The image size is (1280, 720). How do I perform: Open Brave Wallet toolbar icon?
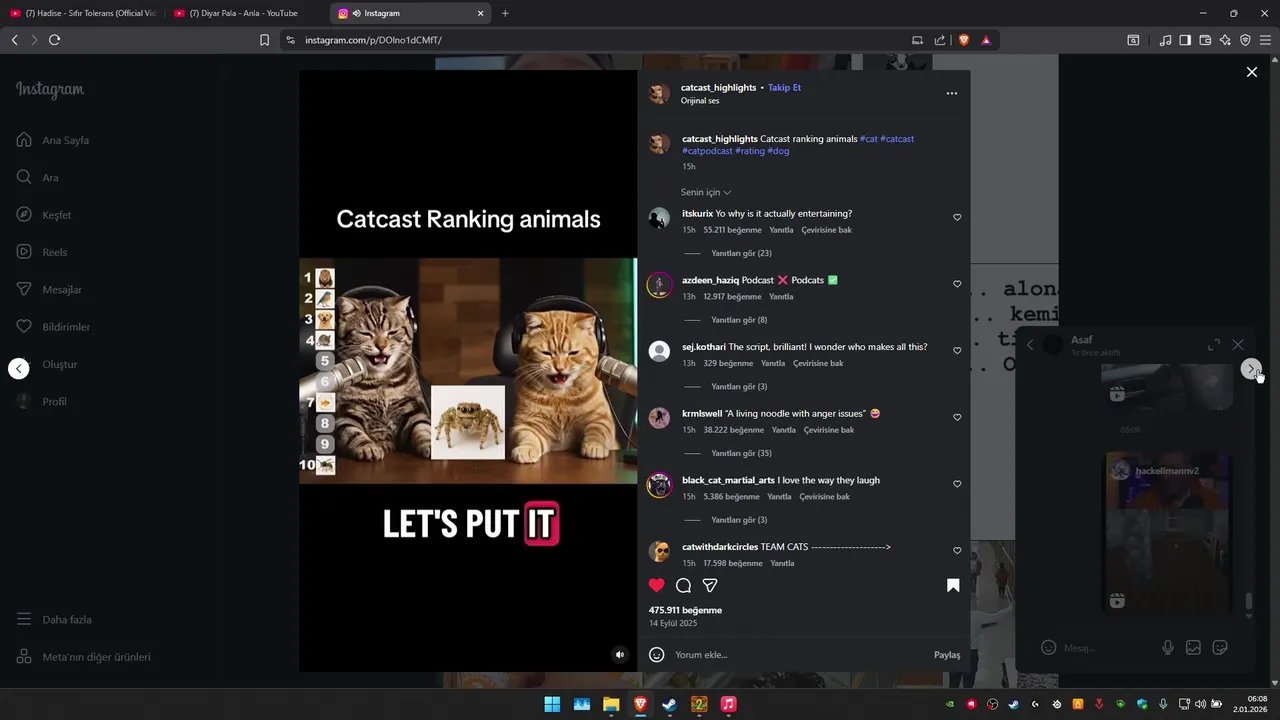click(1205, 40)
